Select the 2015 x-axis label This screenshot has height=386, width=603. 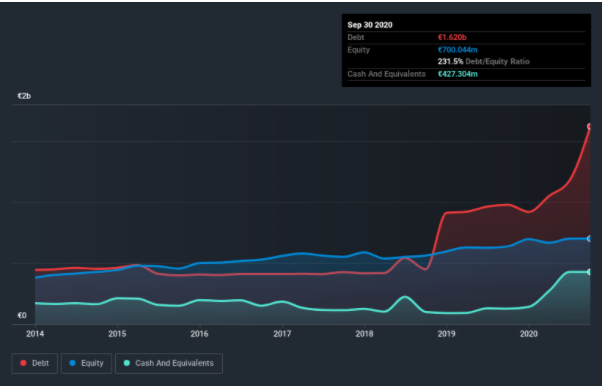[117, 334]
